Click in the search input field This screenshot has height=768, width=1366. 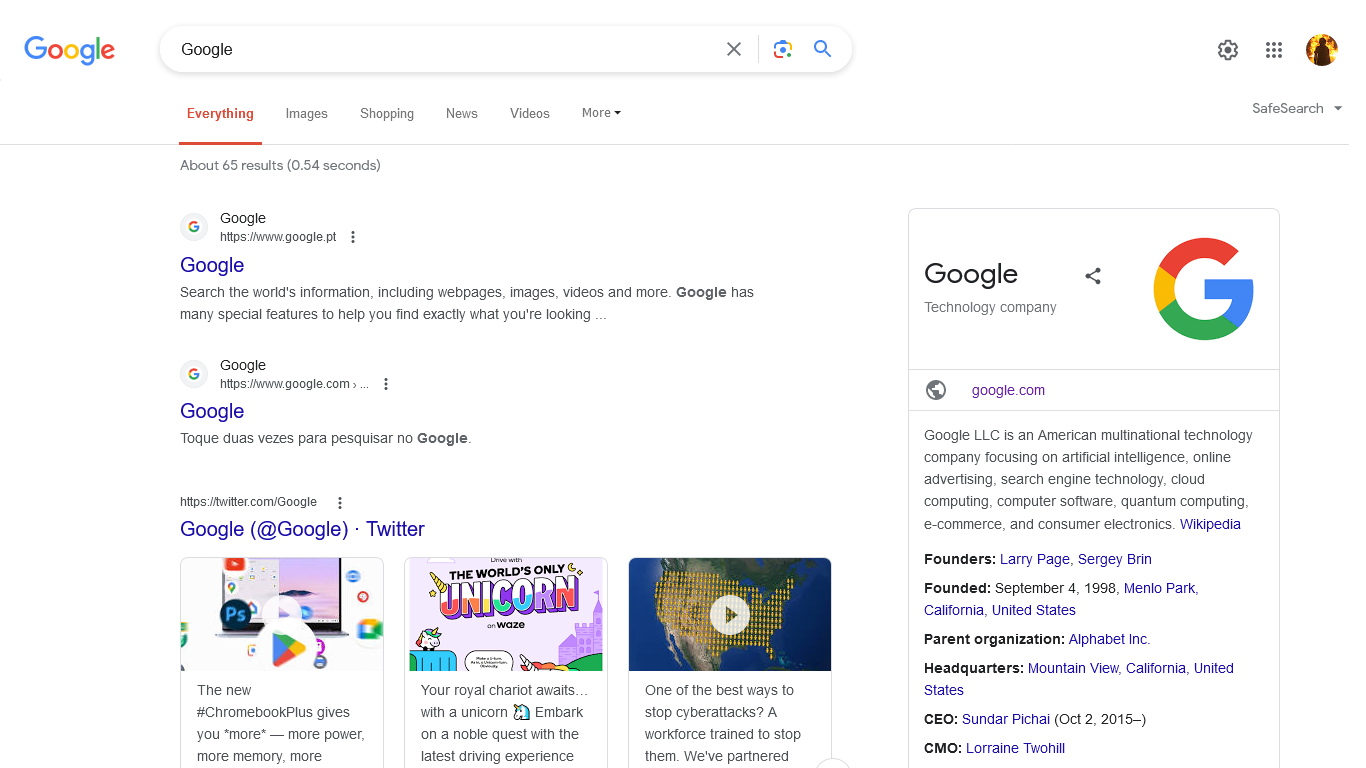[445, 49]
